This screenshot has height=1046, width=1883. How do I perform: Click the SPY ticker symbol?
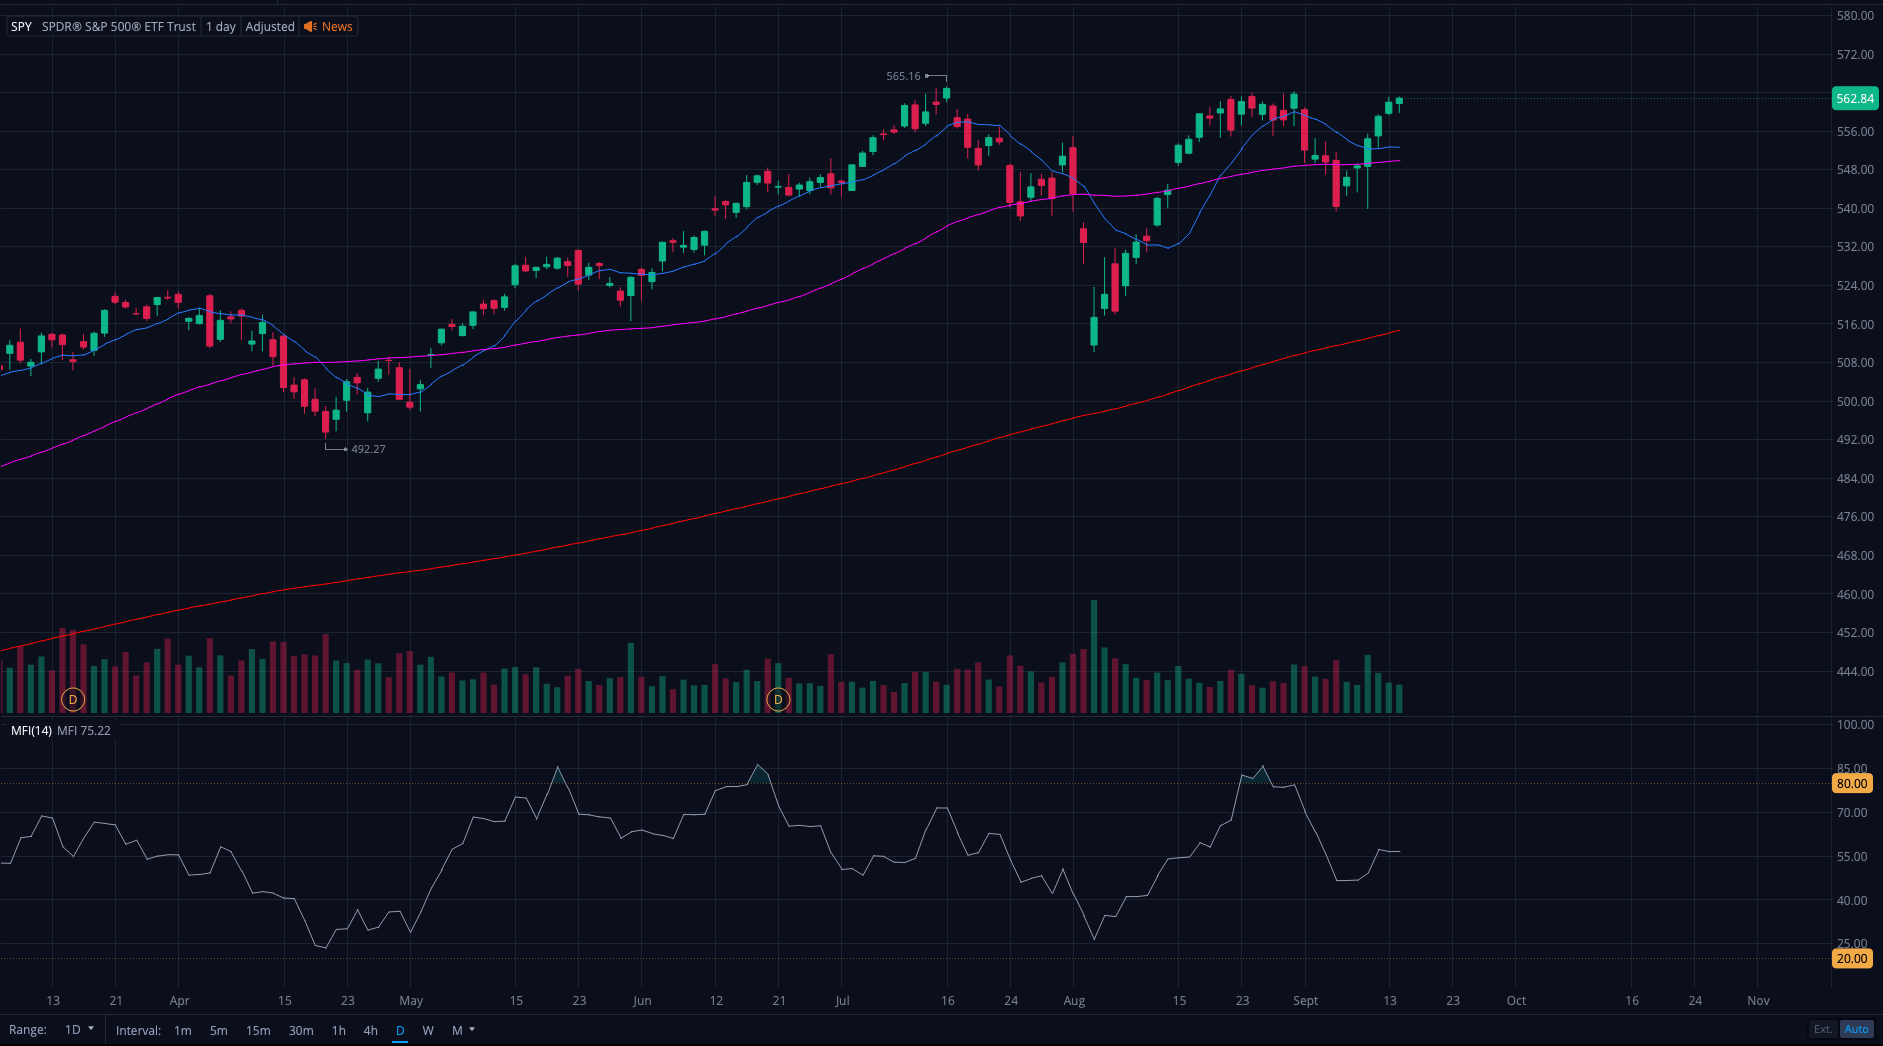tap(21, 27)
